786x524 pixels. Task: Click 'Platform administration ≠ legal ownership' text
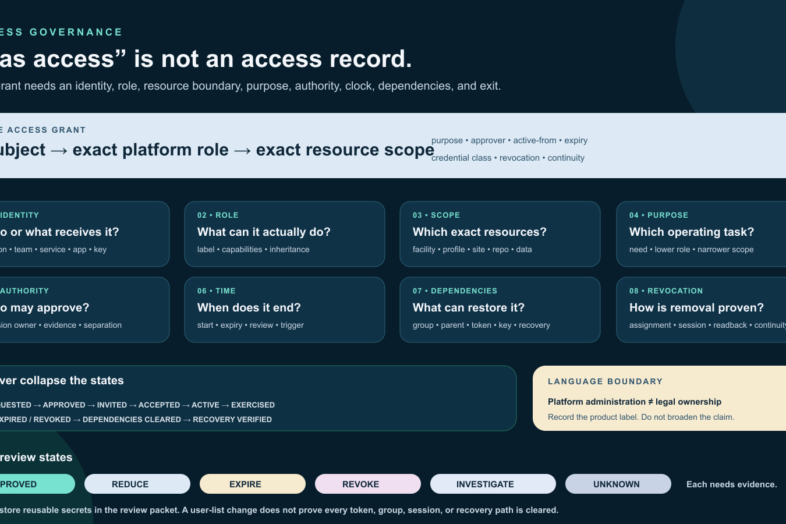pos(634,402)
